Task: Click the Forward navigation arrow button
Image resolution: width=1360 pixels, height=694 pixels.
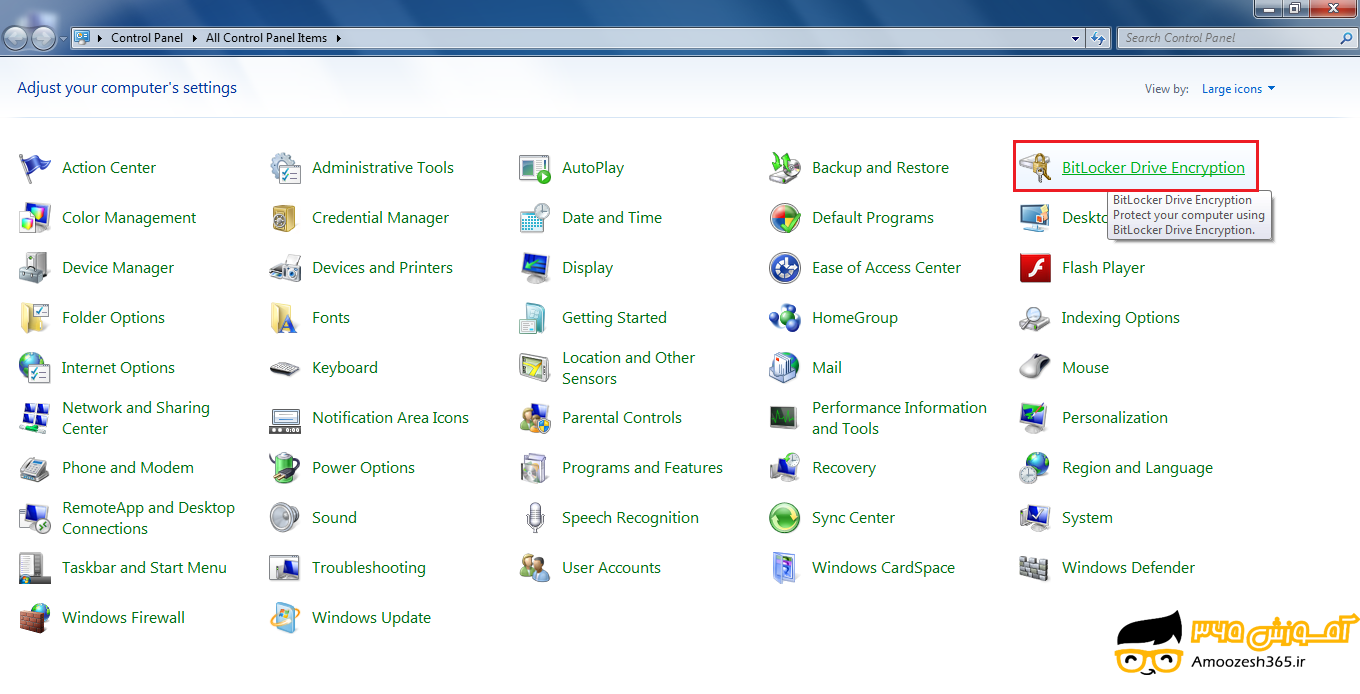Action: 44,38
